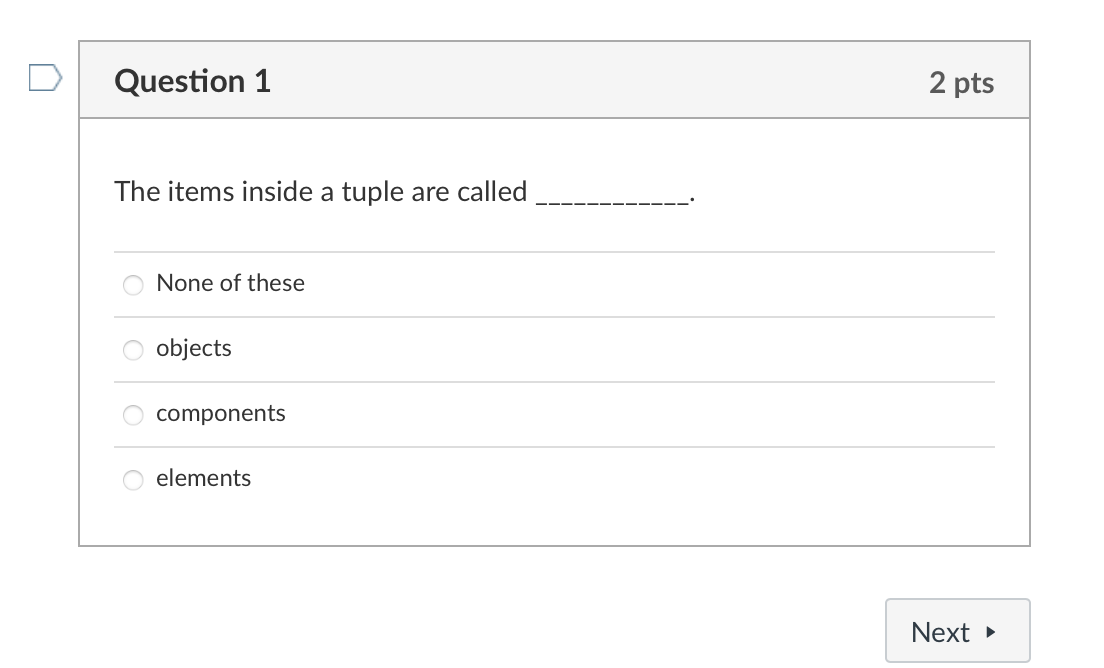Select the 'components' radio button

pyautogui.click(x=133, y=415)
